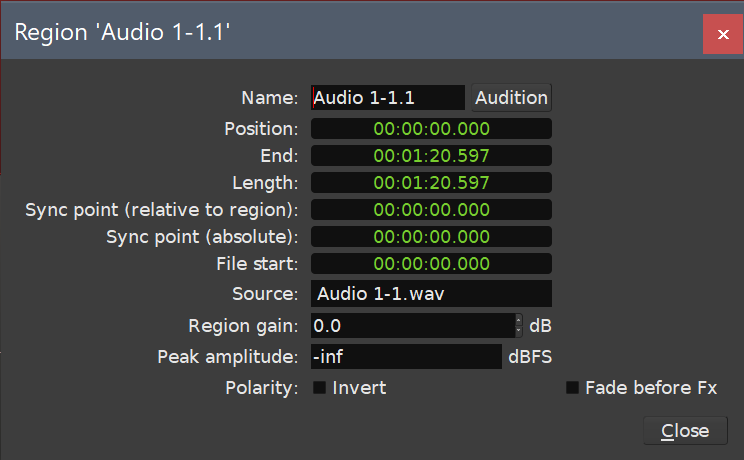Click the End timecode display
Image resolution: width=744 pixels, height=460 pixels.
tap(431, 156)
